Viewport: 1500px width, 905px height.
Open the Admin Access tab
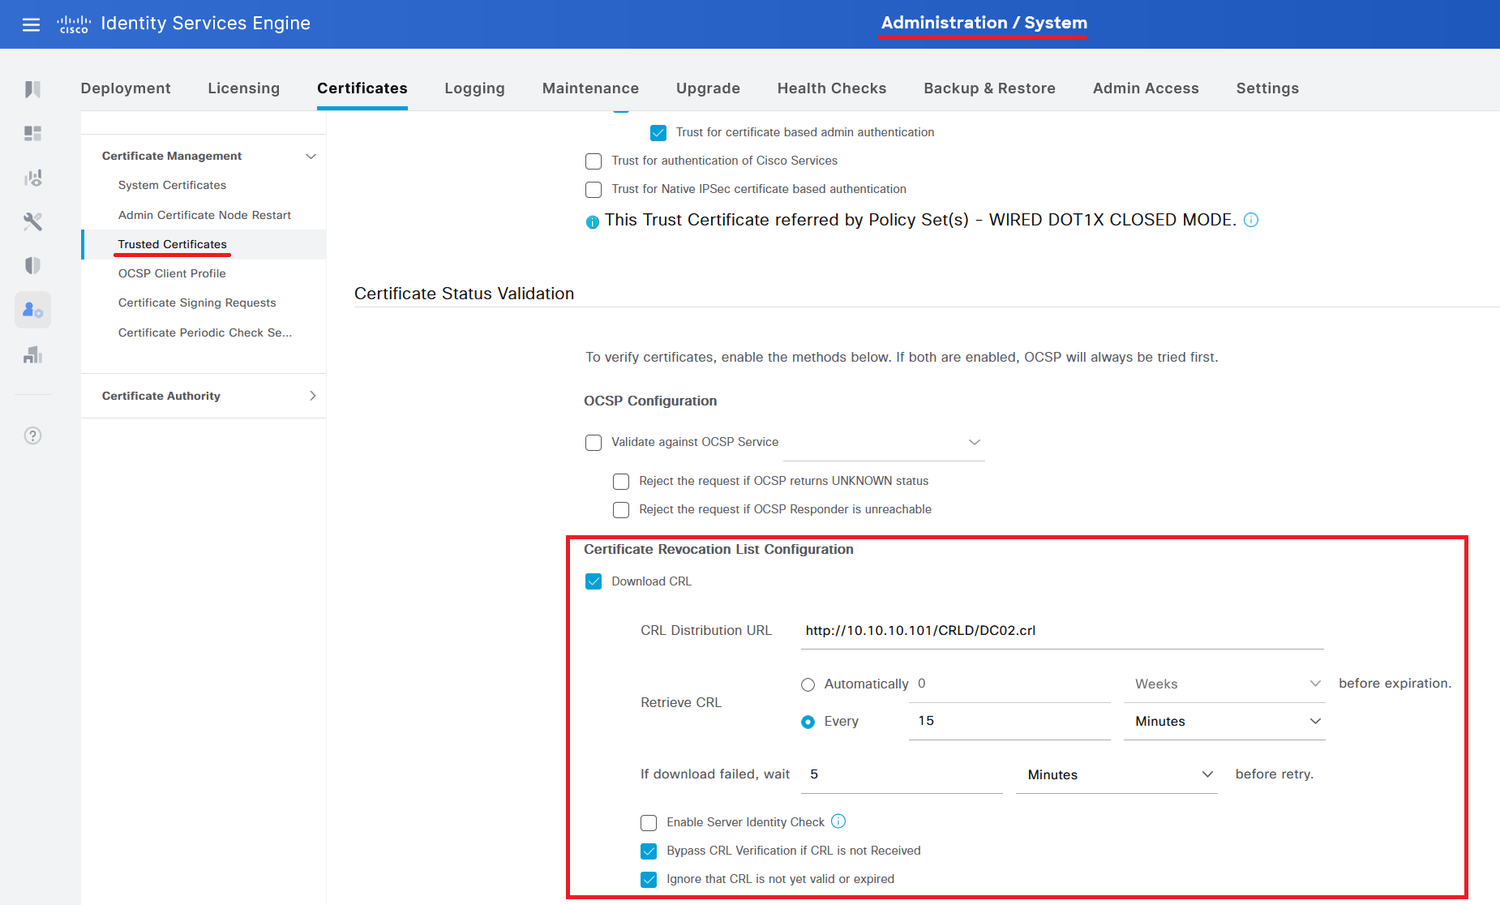coord(1146,88)
